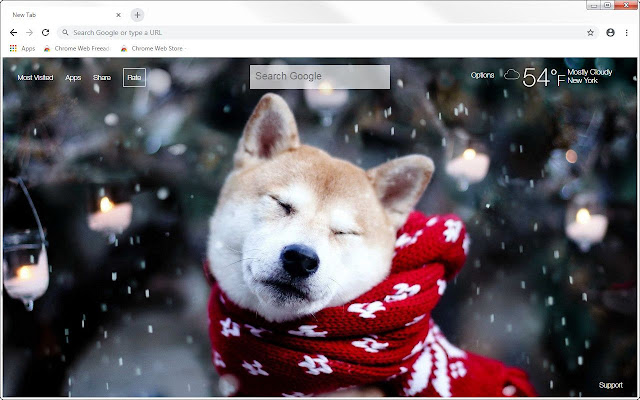Open the Support link
The height and width of the screenshot is (400, 640).
[611, 385]
